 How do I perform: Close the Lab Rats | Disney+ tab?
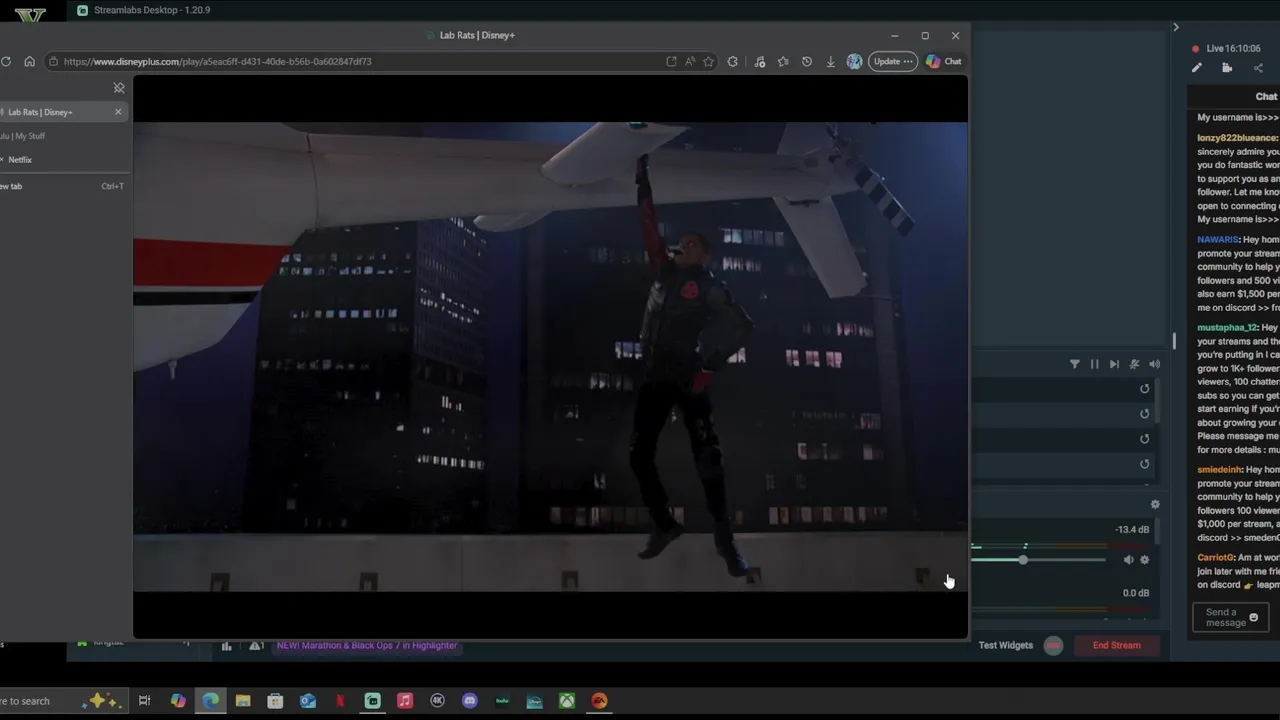click(x=118, y=112)
